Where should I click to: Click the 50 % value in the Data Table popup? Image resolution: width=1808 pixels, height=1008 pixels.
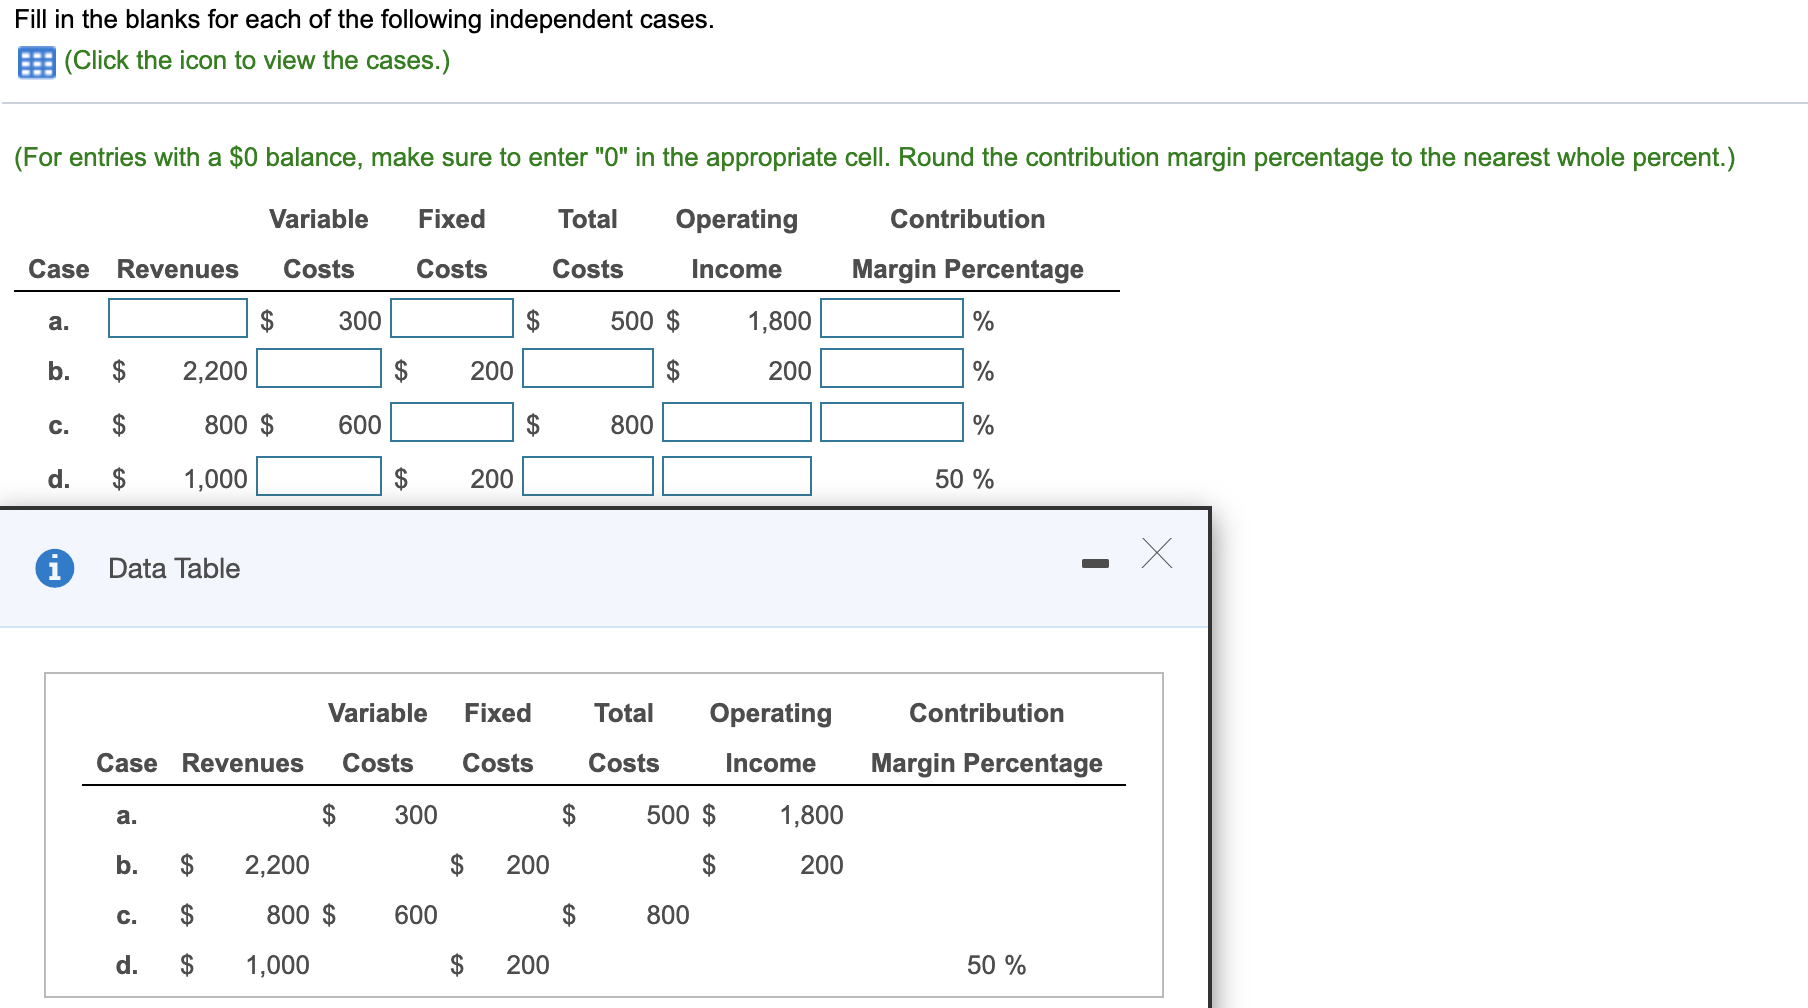[996, 965]
